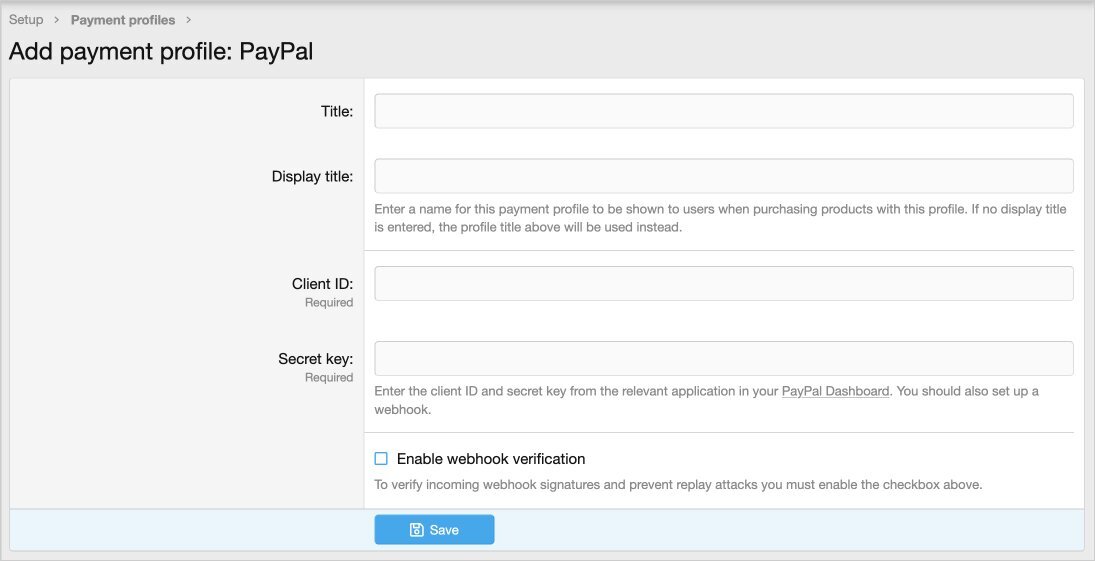Select the Client ID text box
This screenshot has height=561, width=1095.
[x=723, y=283]
